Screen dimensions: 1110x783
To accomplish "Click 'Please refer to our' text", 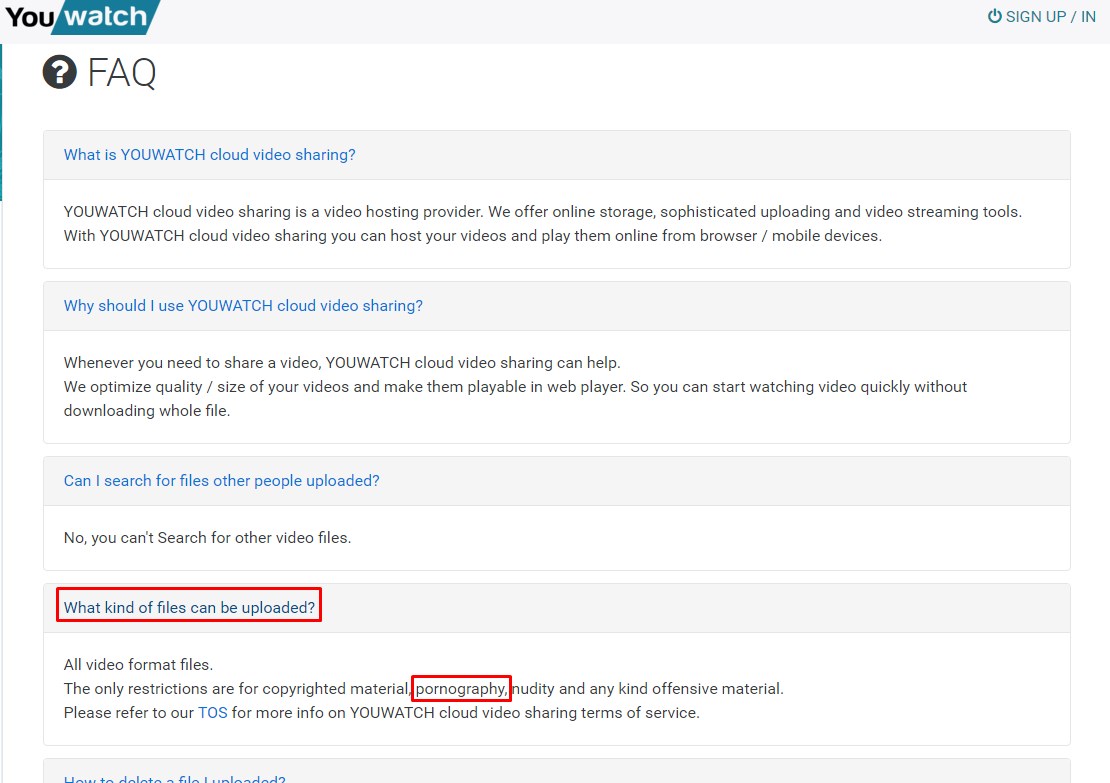I will pyautogui.click(x=128, y=712).
